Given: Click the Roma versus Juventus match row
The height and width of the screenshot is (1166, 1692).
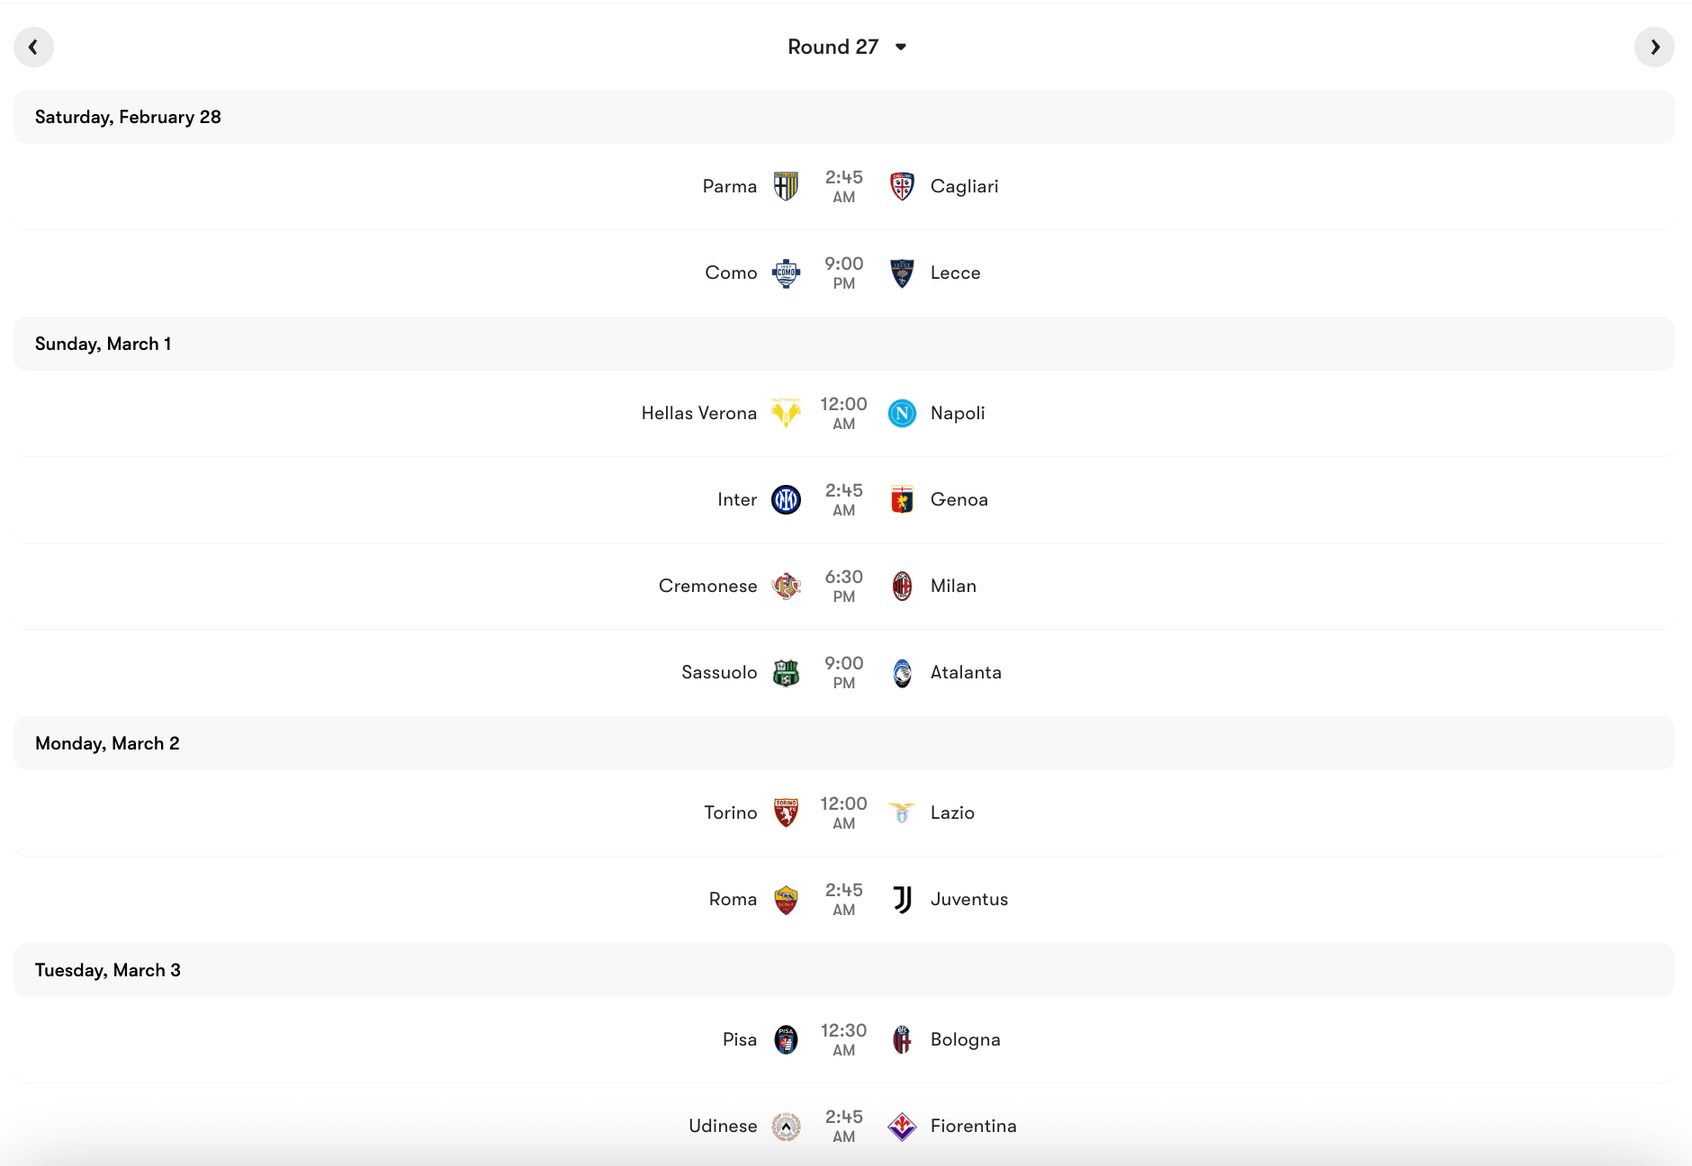Looking at the screenshot, I should (846, 898).
